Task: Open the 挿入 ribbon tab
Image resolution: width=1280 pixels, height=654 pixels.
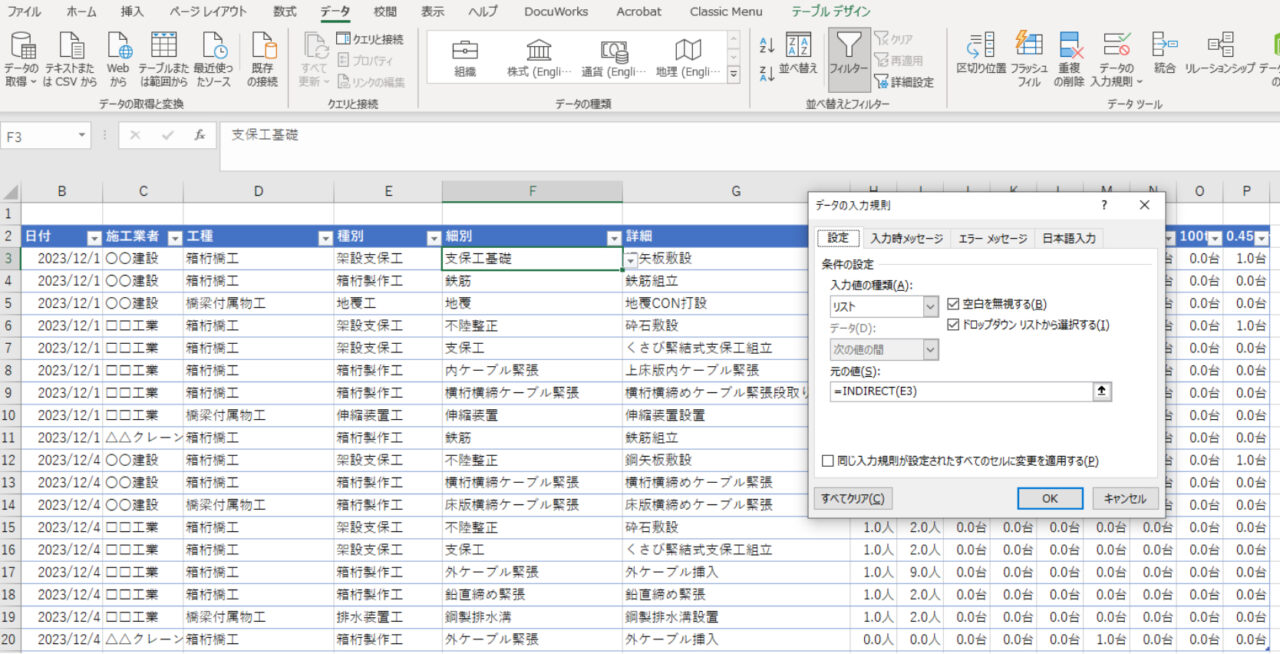Action: pos(132,11)
